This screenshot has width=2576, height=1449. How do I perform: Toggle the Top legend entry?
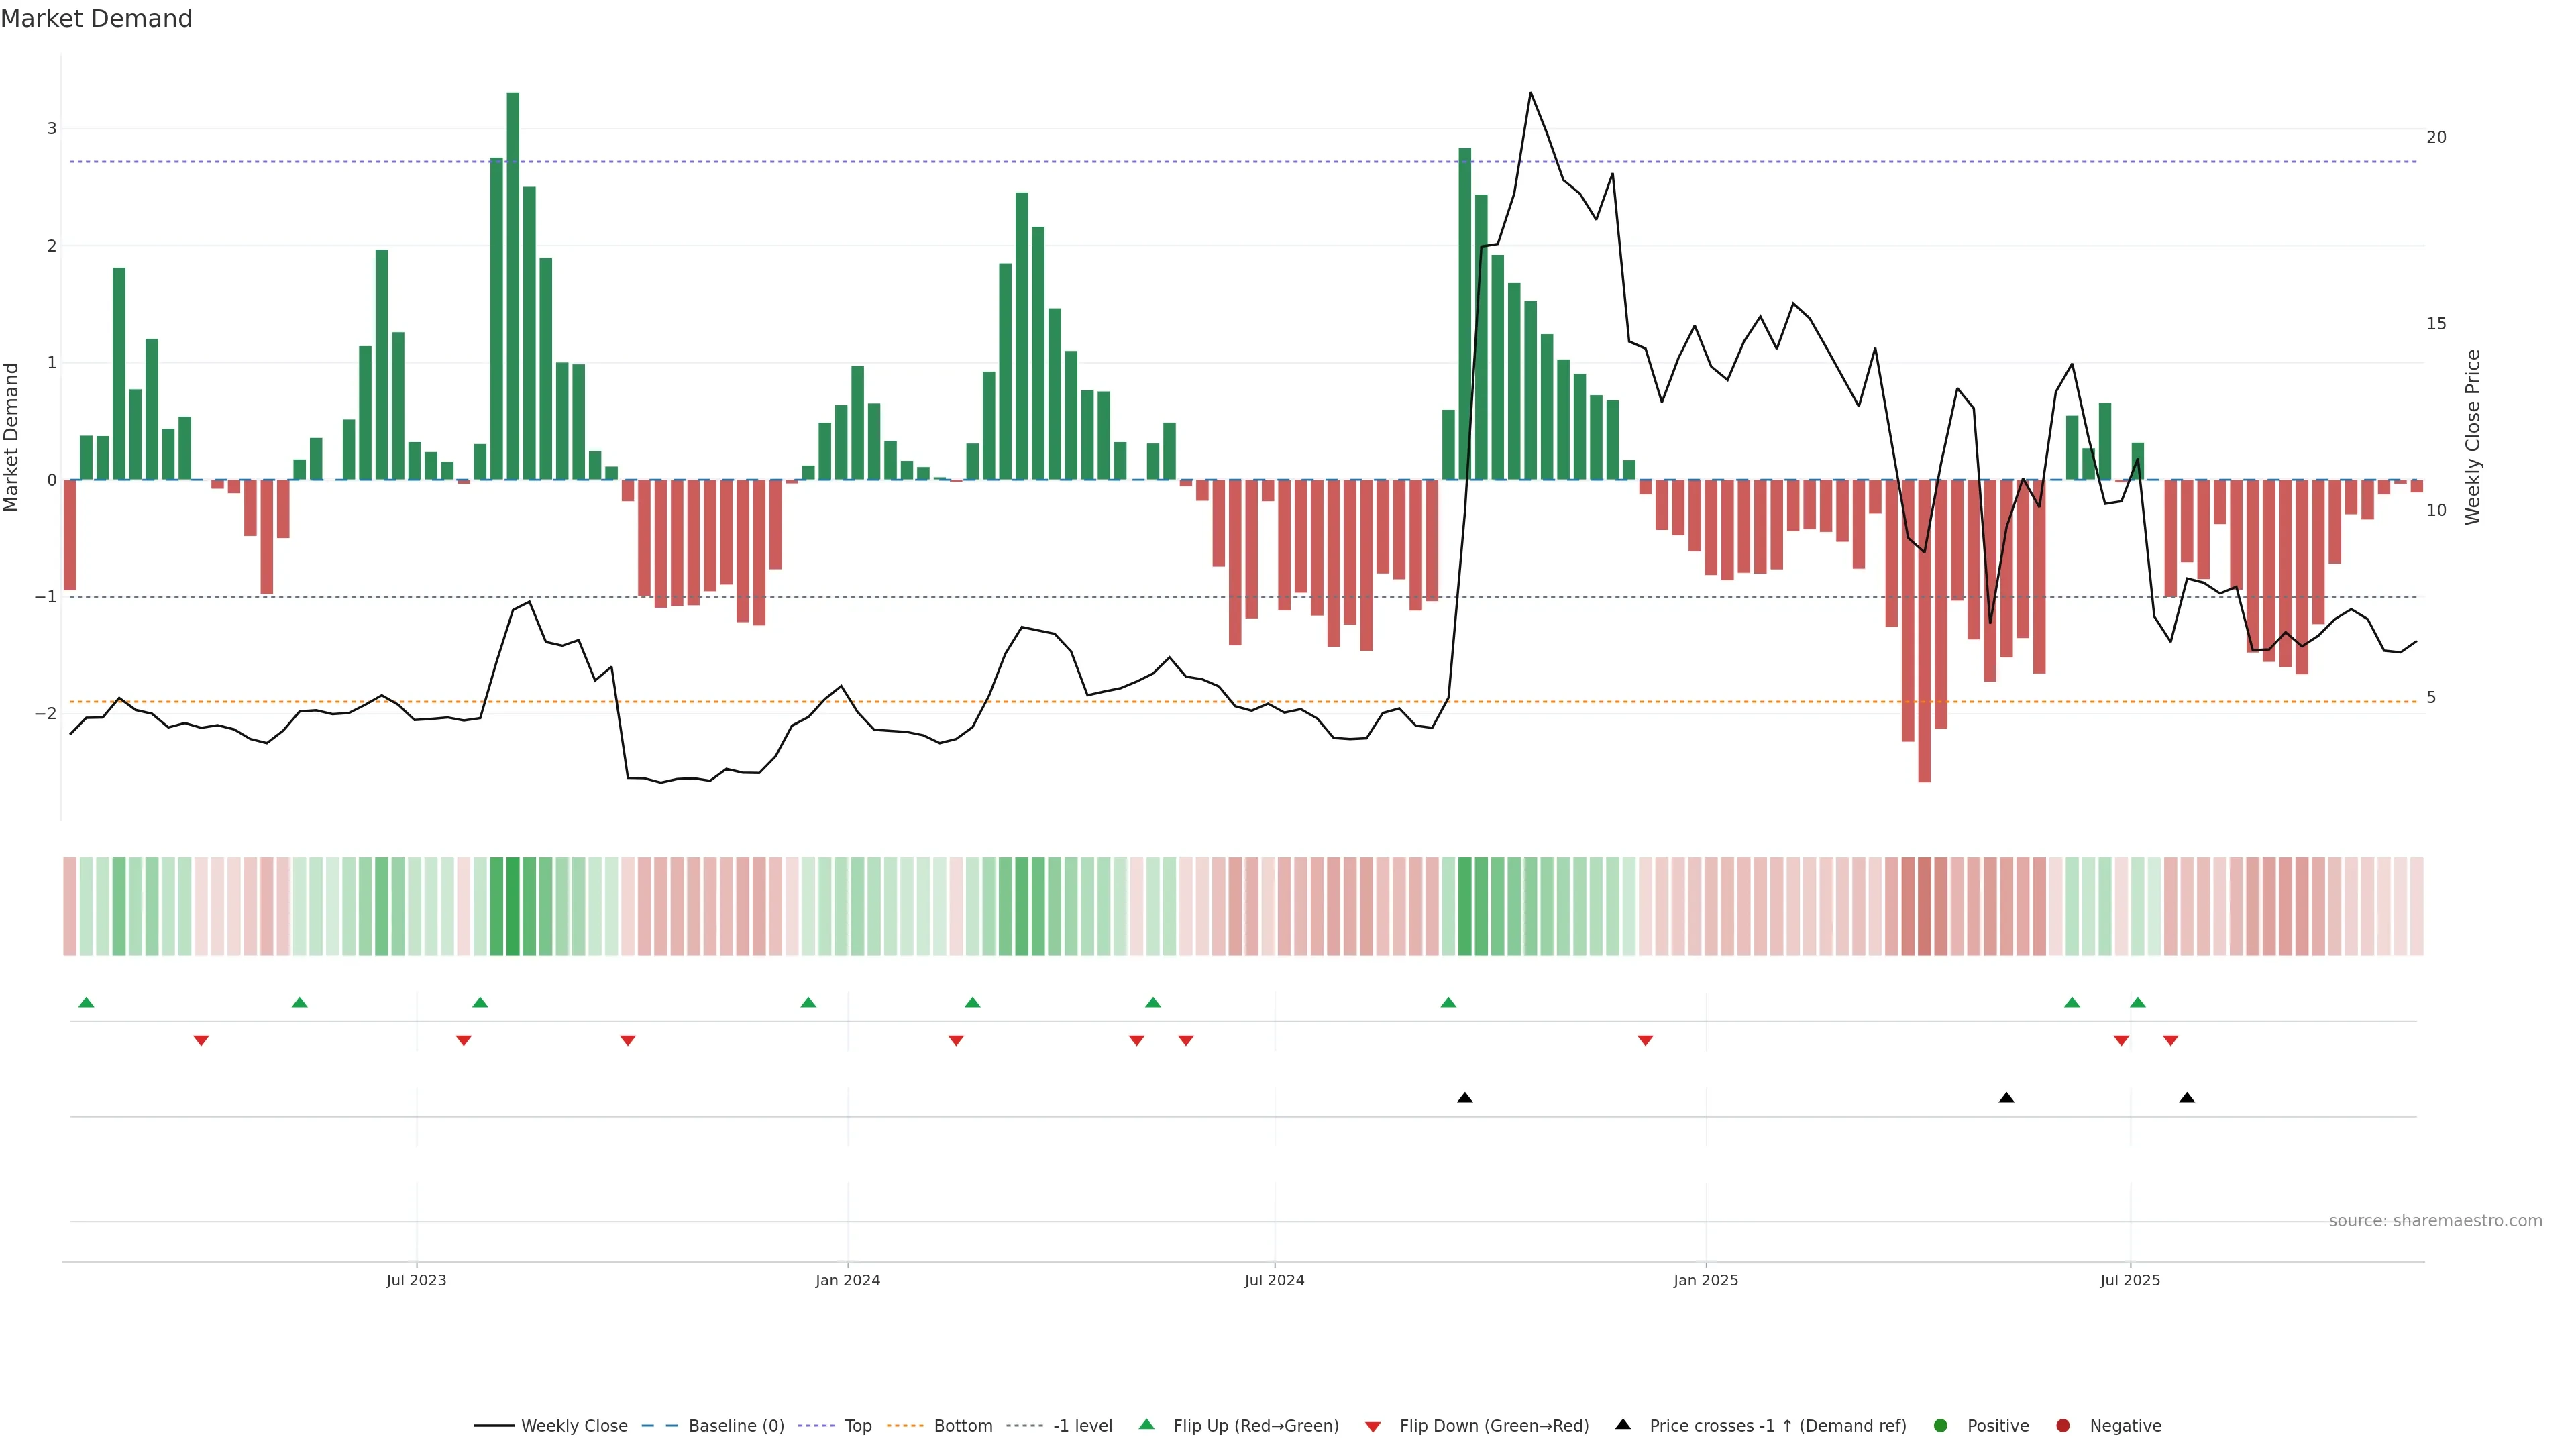[x=857, y=1426]
